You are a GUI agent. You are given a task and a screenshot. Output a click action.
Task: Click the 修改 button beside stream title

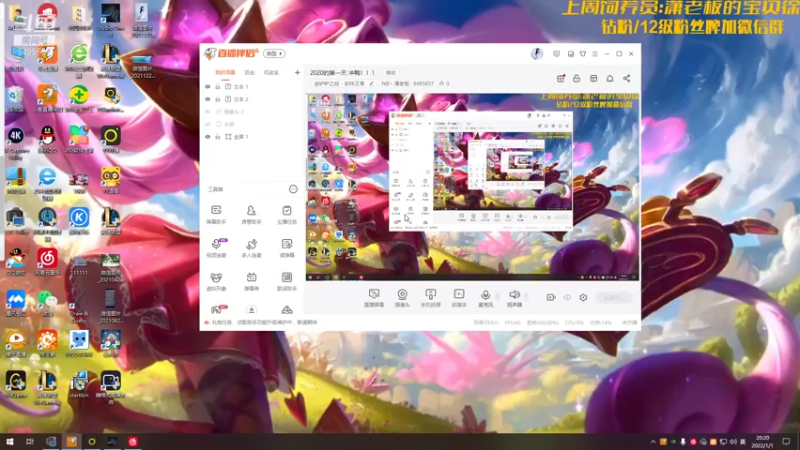[x=391, y=73]
